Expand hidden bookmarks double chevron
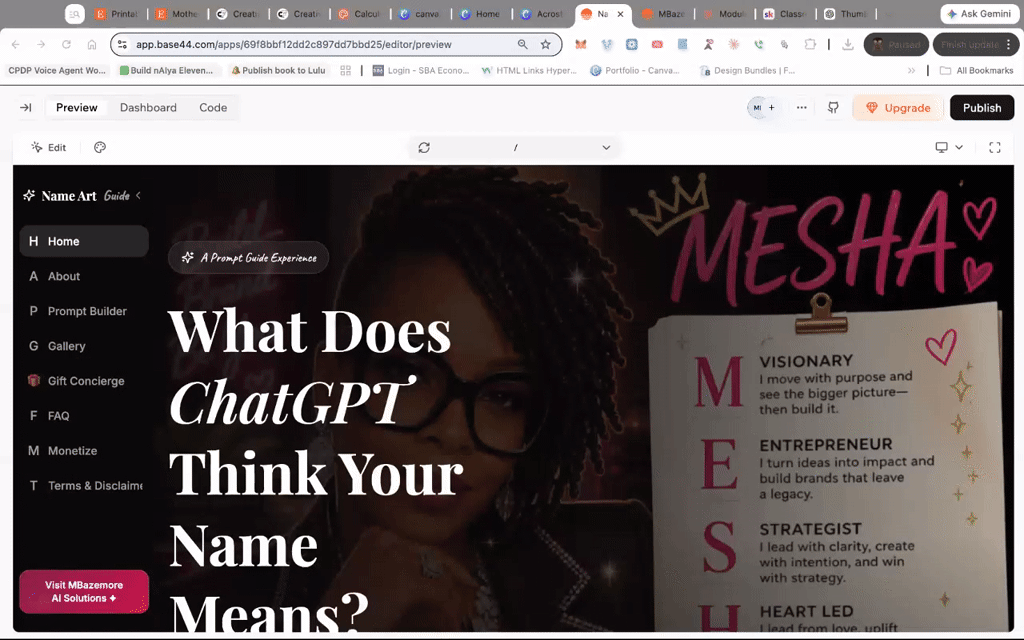This screenshot has height=640, width=1024. point(911,71)
